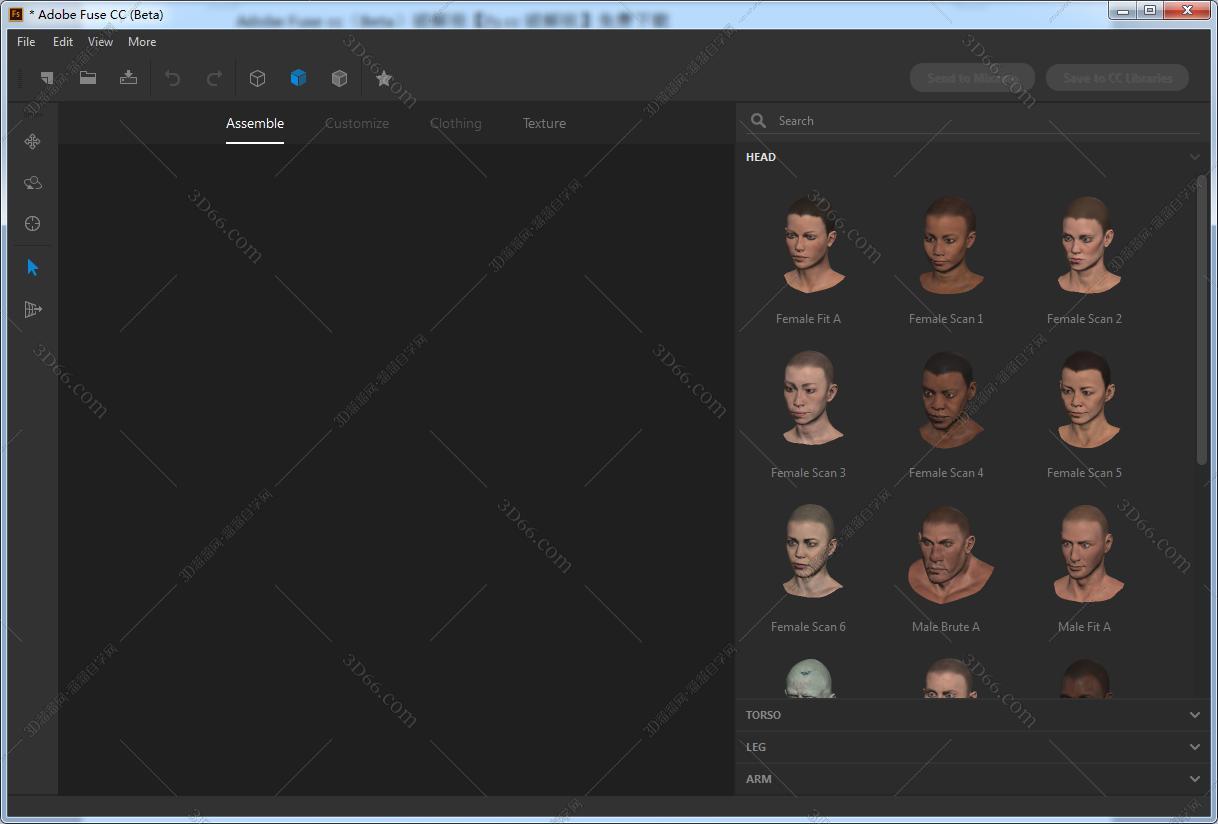Image resolution: width=1218 pixels, height=824 pixels.
Task: Click the star favorites icon in toolbar
Action: click(x=384, y=78)
